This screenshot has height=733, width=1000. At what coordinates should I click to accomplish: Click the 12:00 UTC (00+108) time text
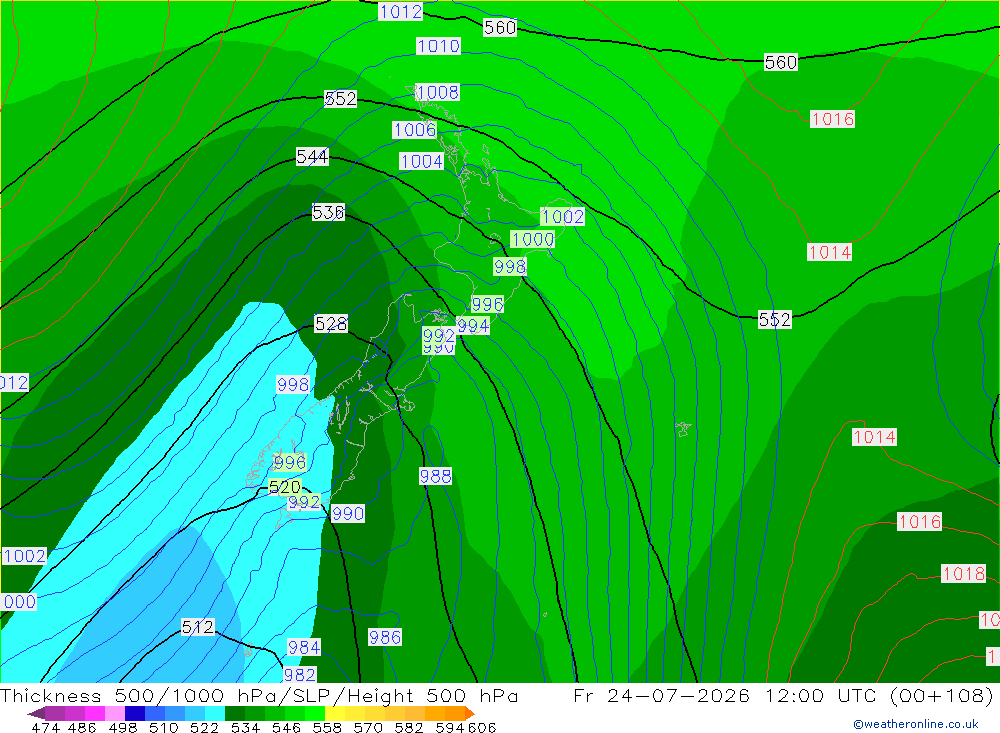tap(880, 695)
